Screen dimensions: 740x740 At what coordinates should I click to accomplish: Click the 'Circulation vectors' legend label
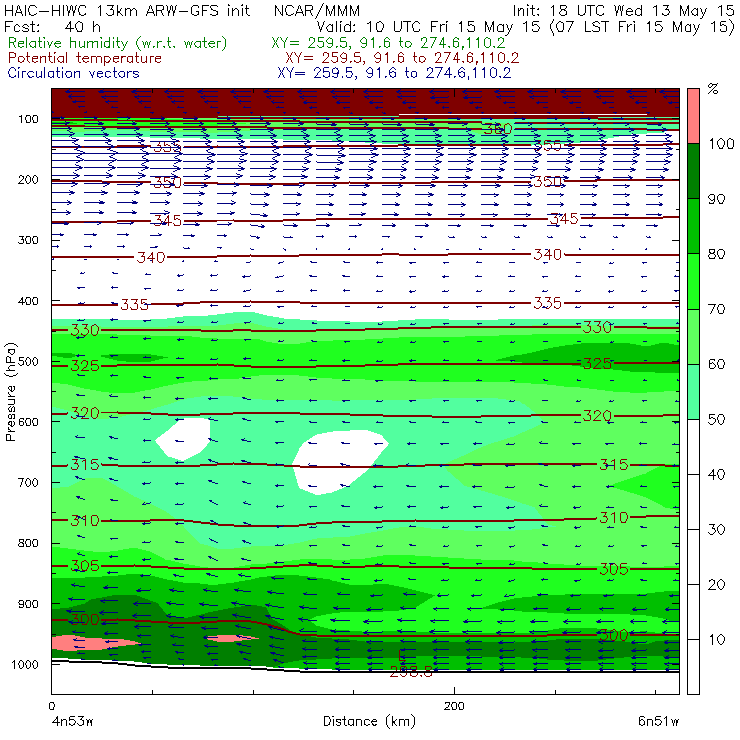point(73,73)
